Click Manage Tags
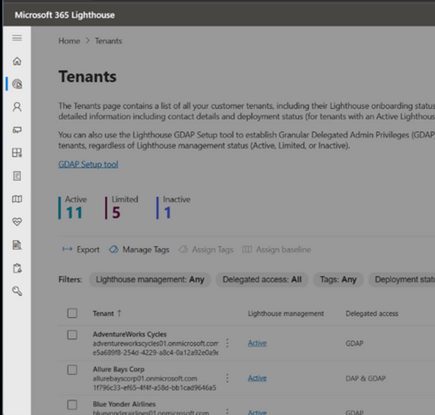 click(139, 249)
